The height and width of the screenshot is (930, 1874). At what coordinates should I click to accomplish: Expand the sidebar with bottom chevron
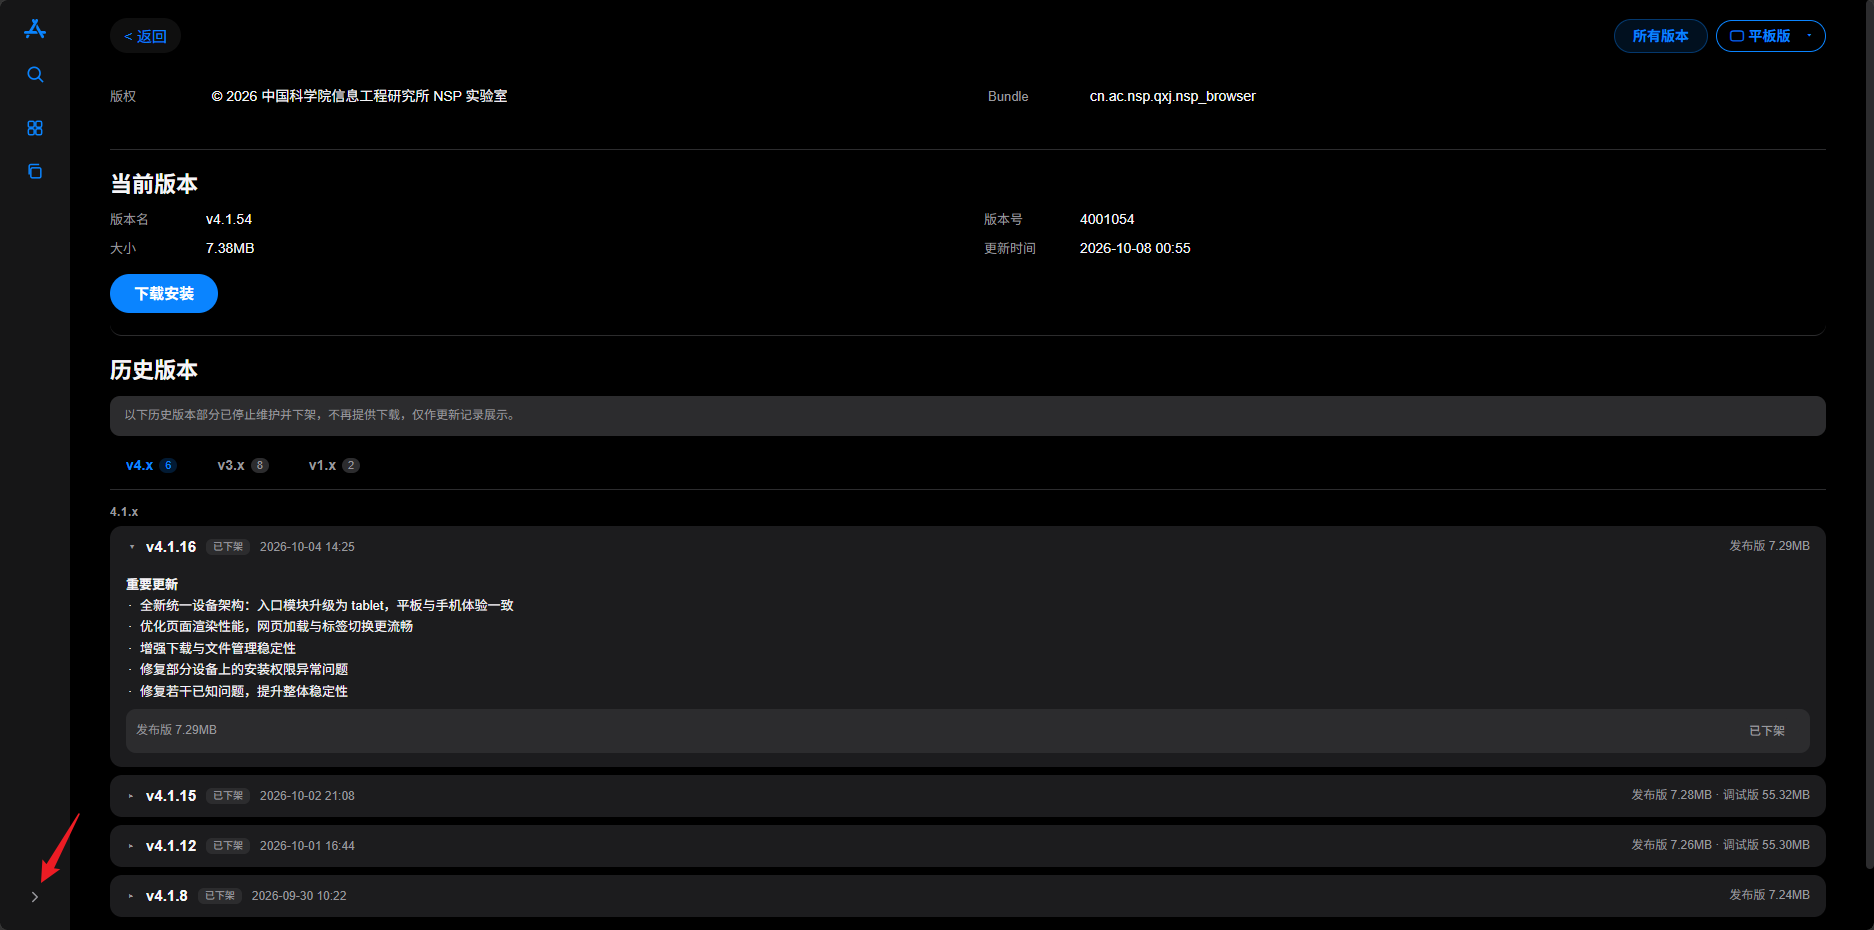click(35, 897)
